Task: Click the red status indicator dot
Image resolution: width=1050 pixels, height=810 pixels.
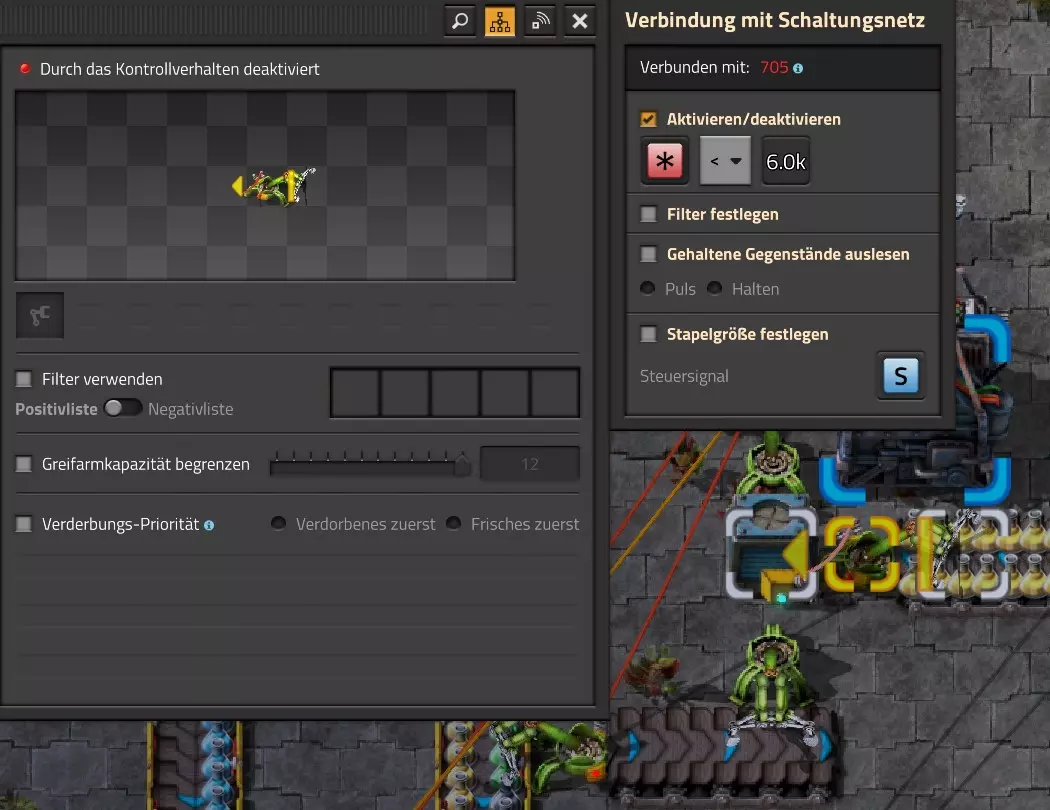Action: [25, 68]
